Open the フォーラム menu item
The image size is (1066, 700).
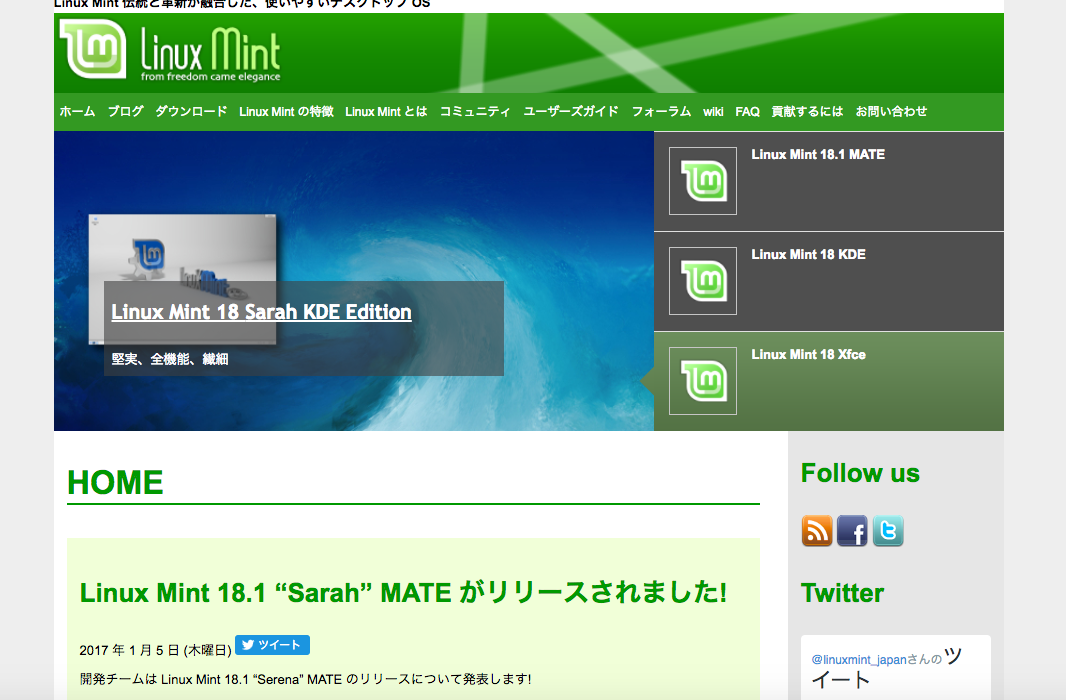(x=661, y=111)
